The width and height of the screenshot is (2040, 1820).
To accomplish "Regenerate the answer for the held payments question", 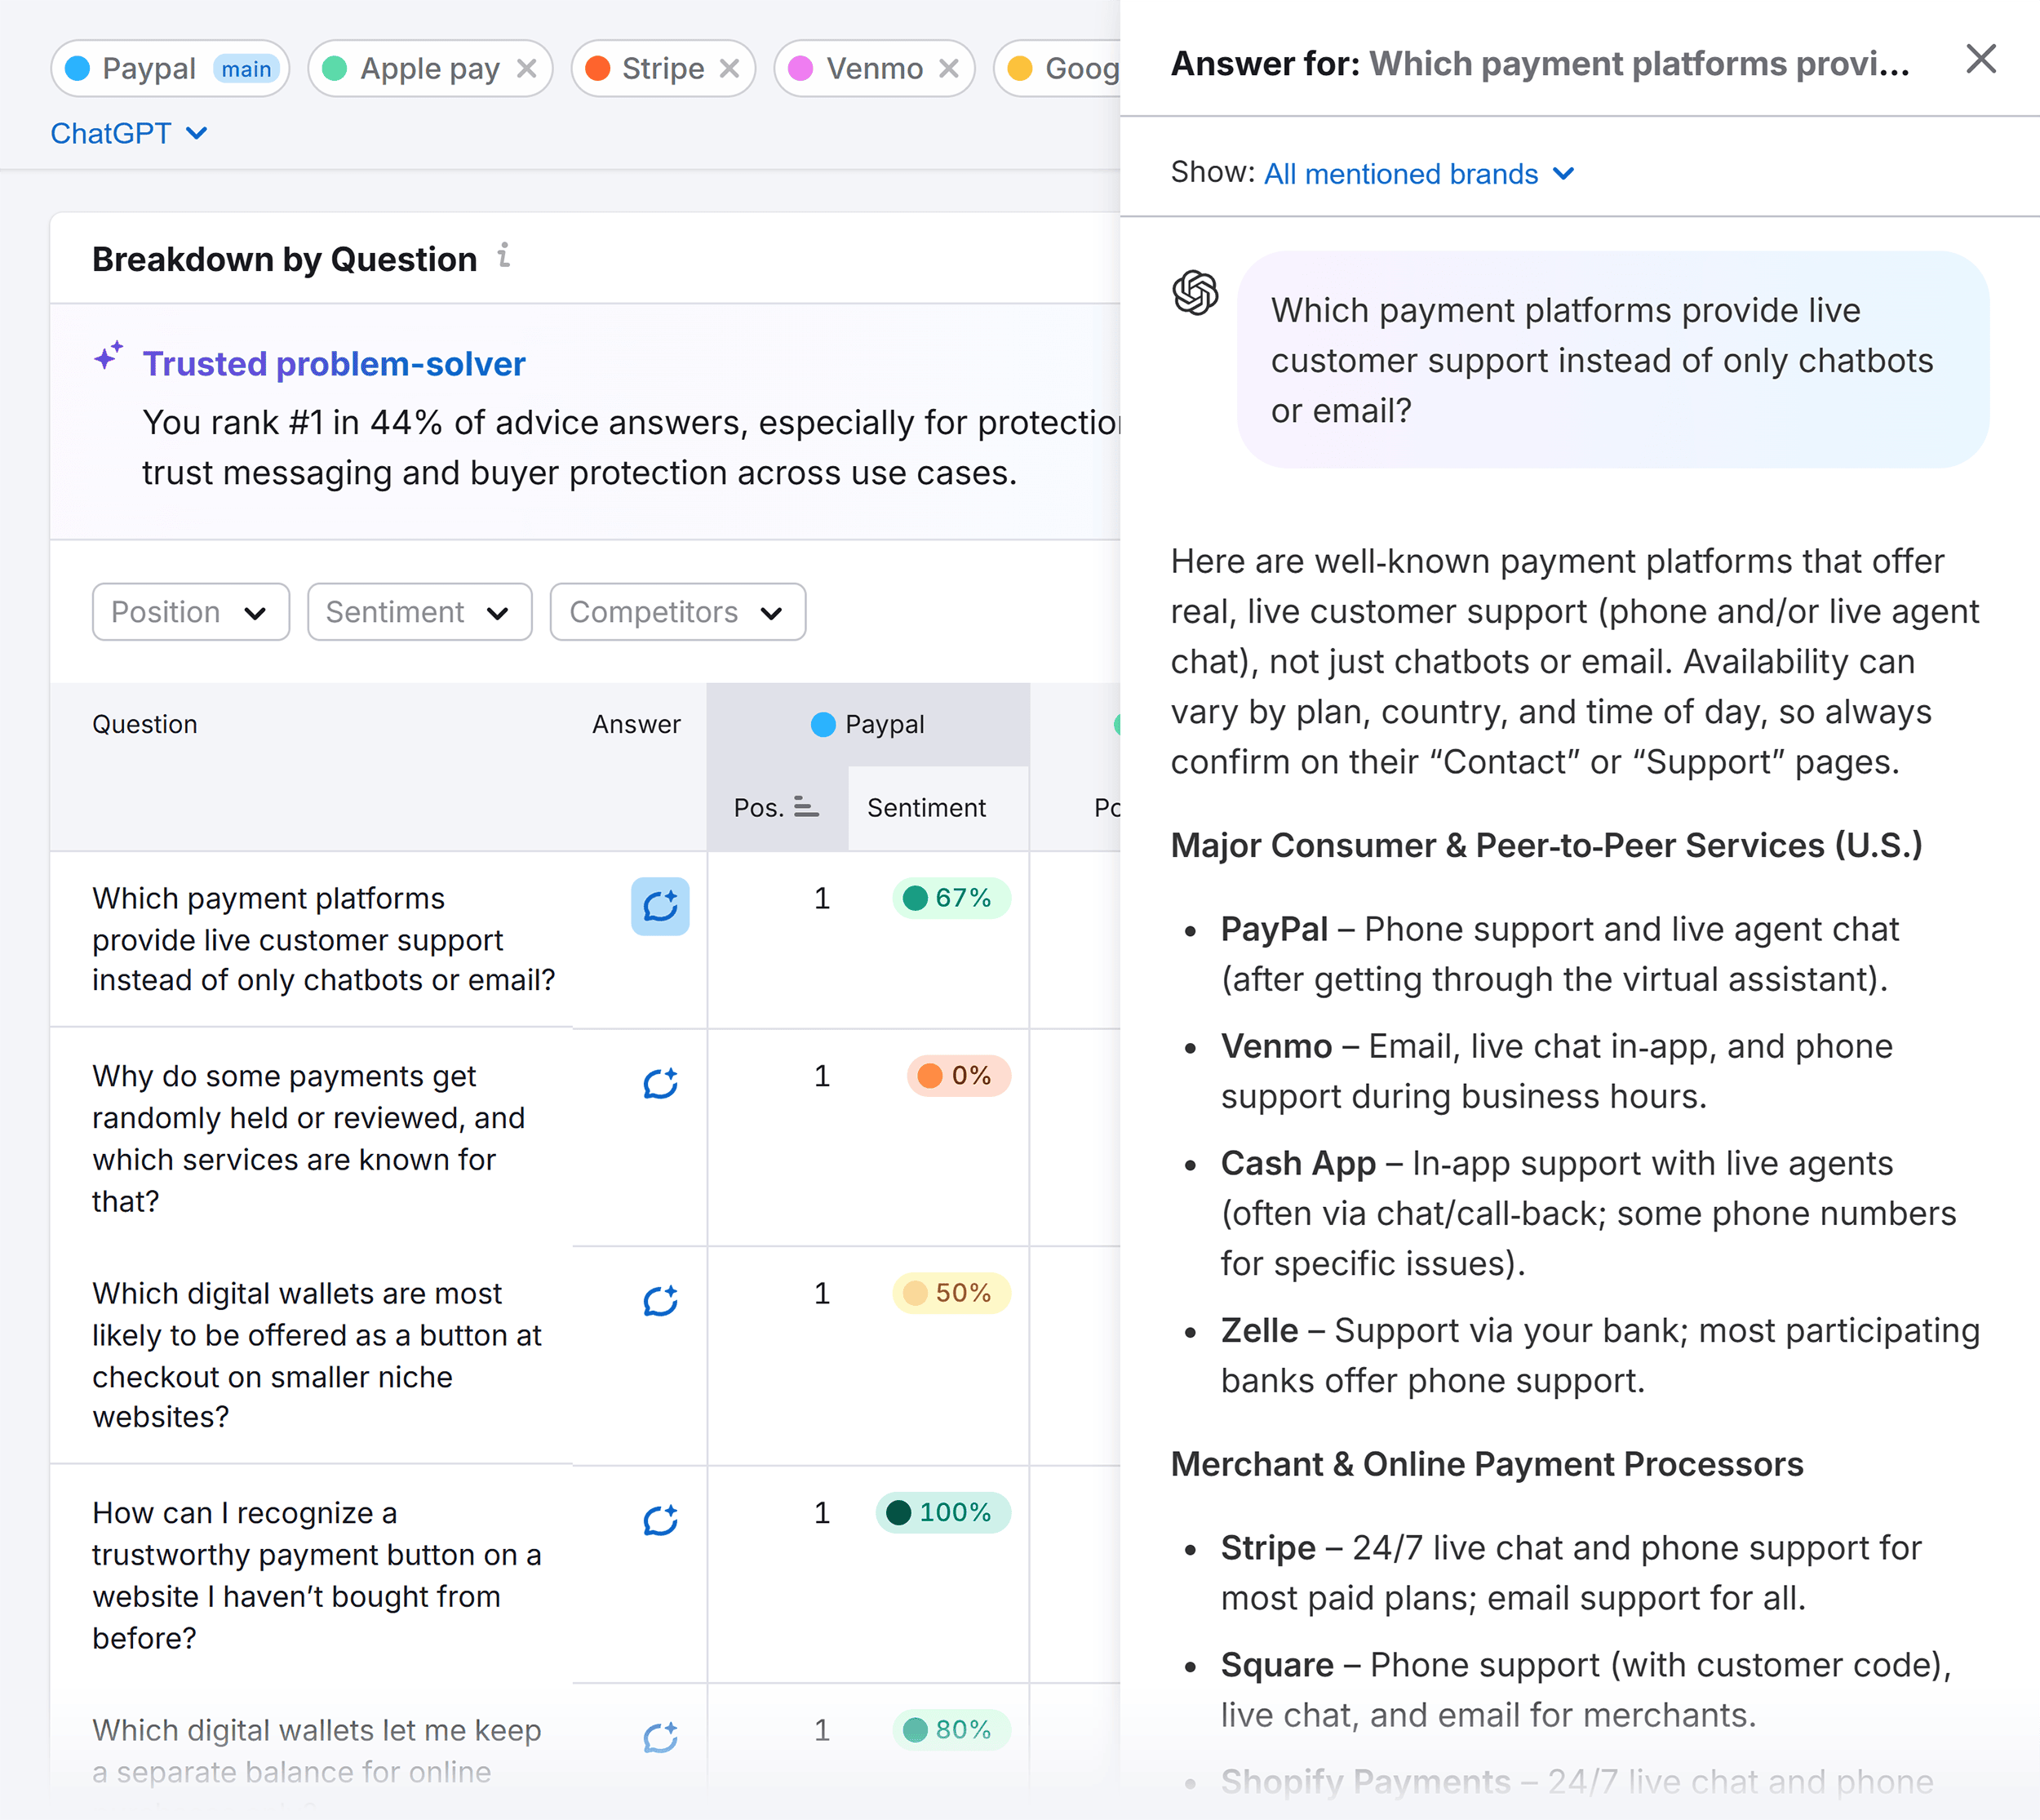I will 660,1084.
